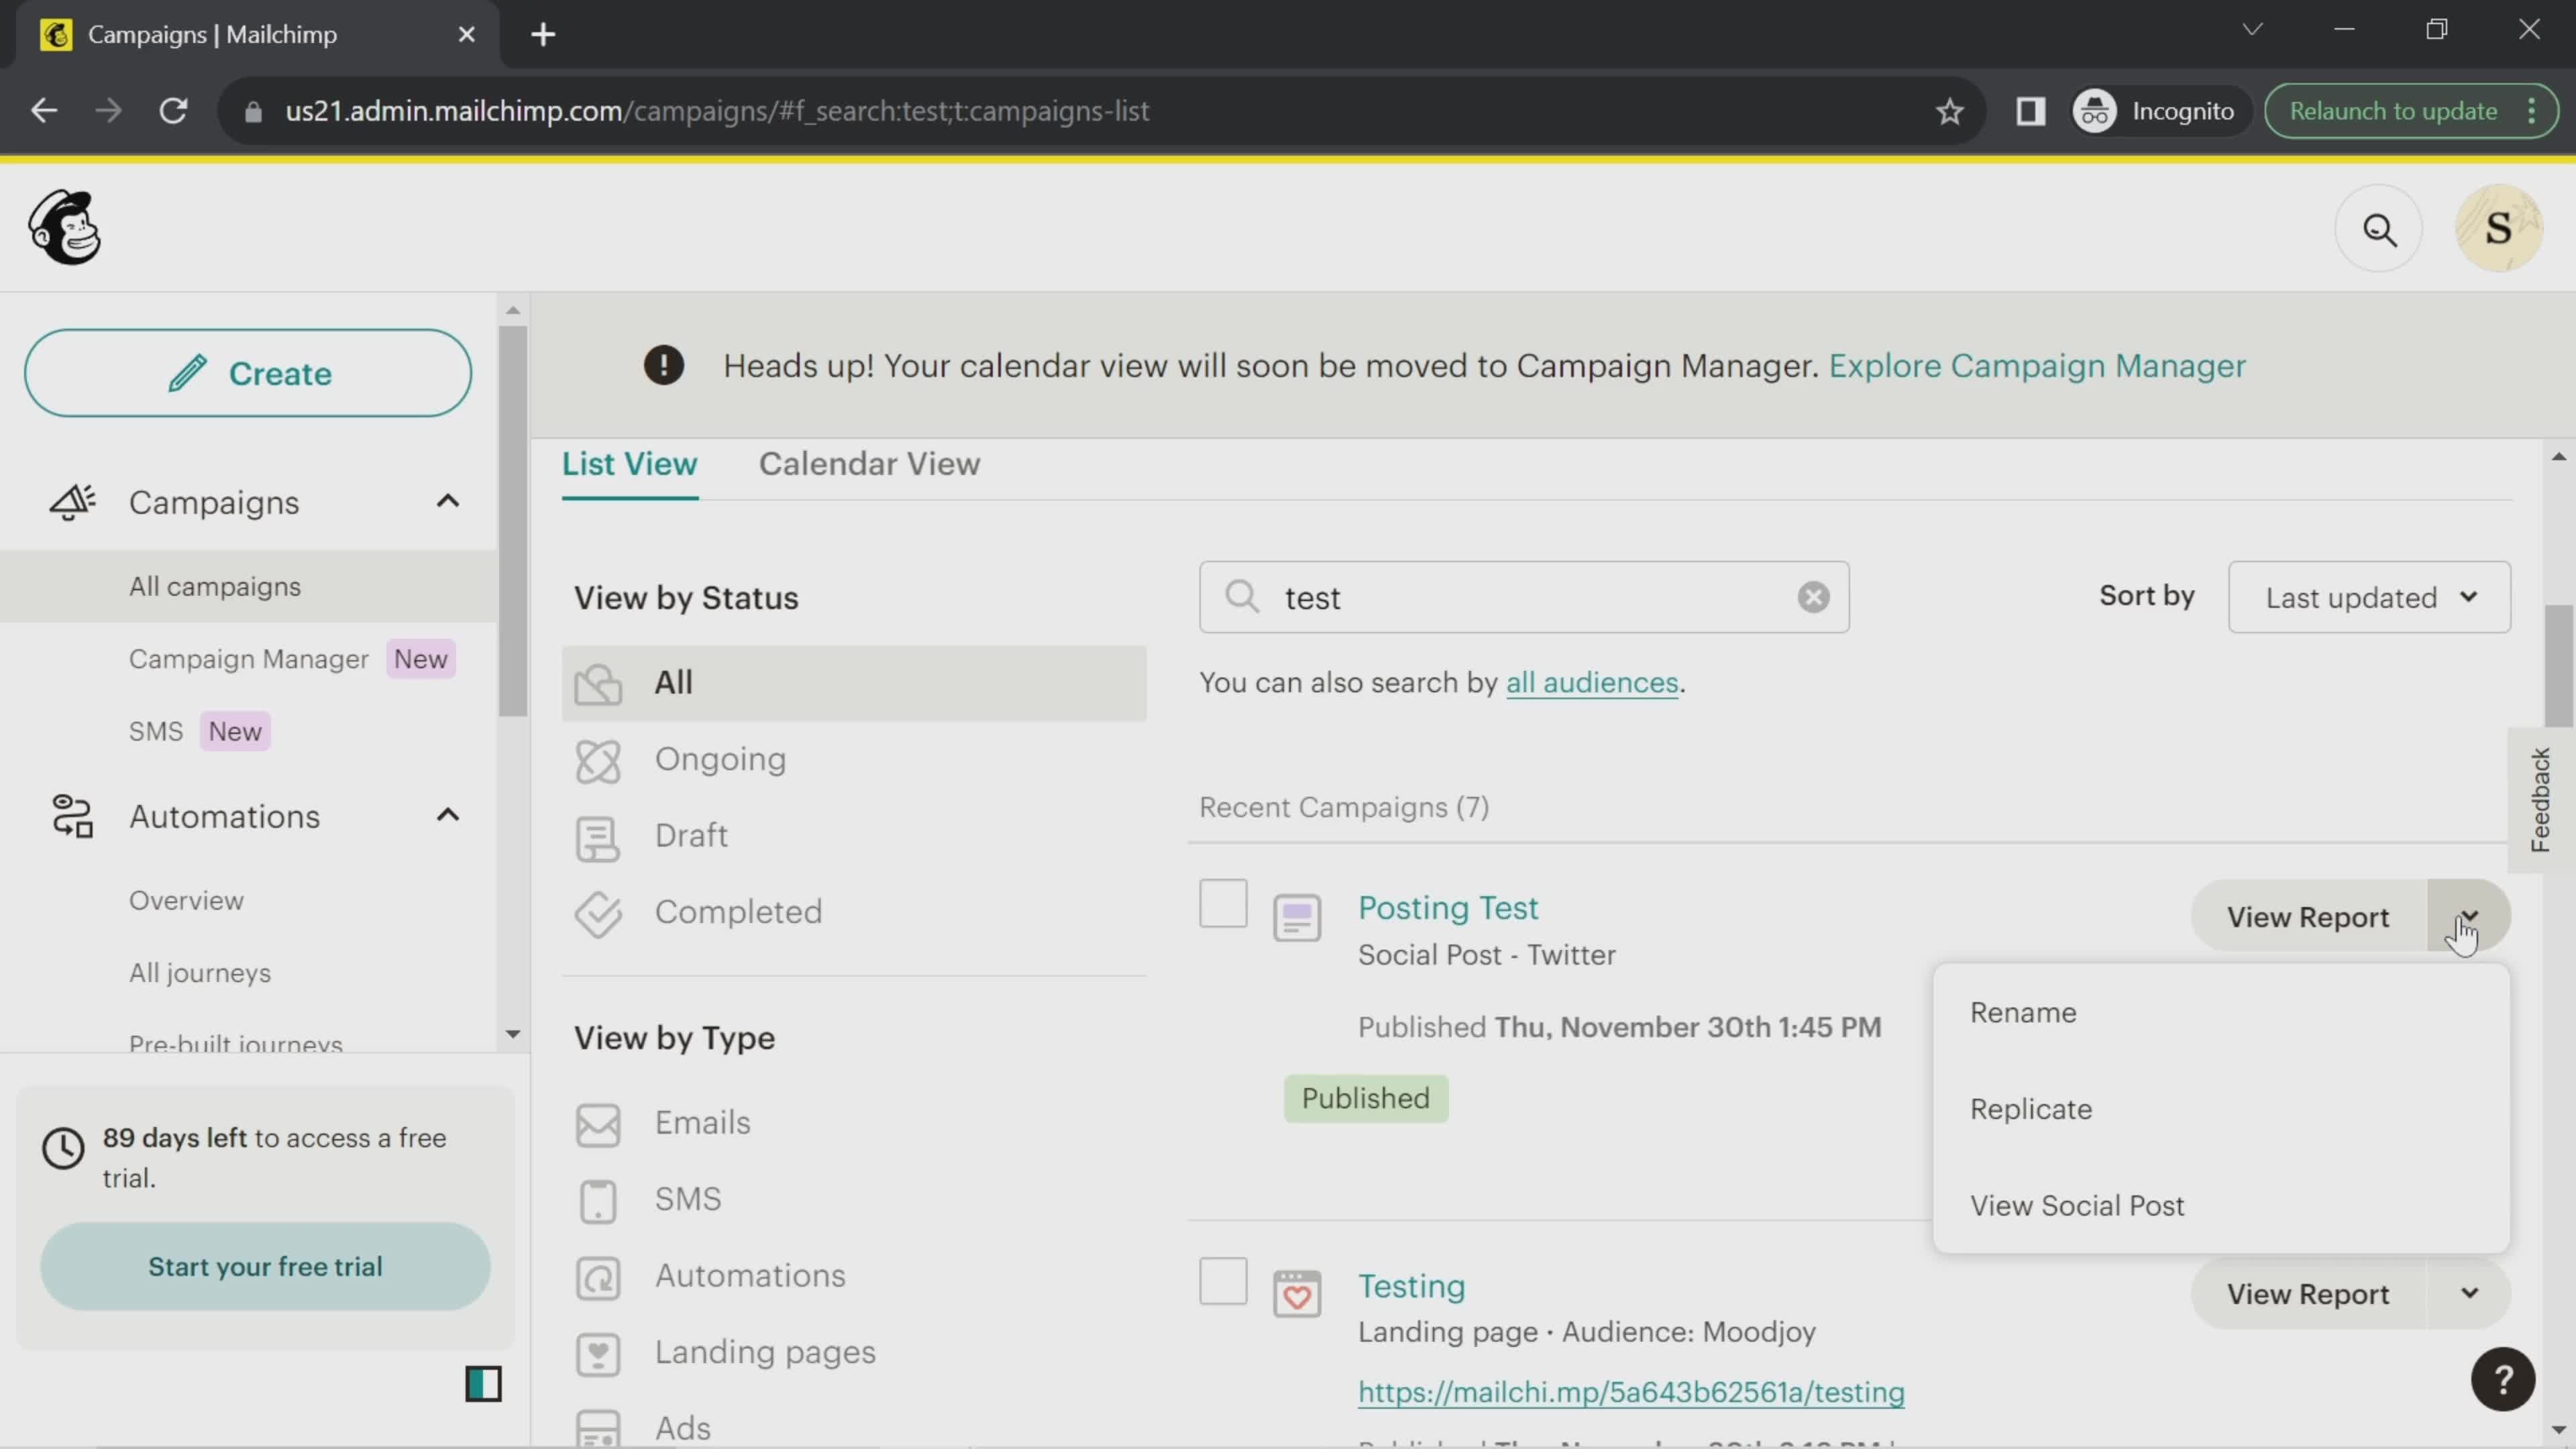
Task: Open the Posting Test campaign title
Action: click(x=1448, y=908)
